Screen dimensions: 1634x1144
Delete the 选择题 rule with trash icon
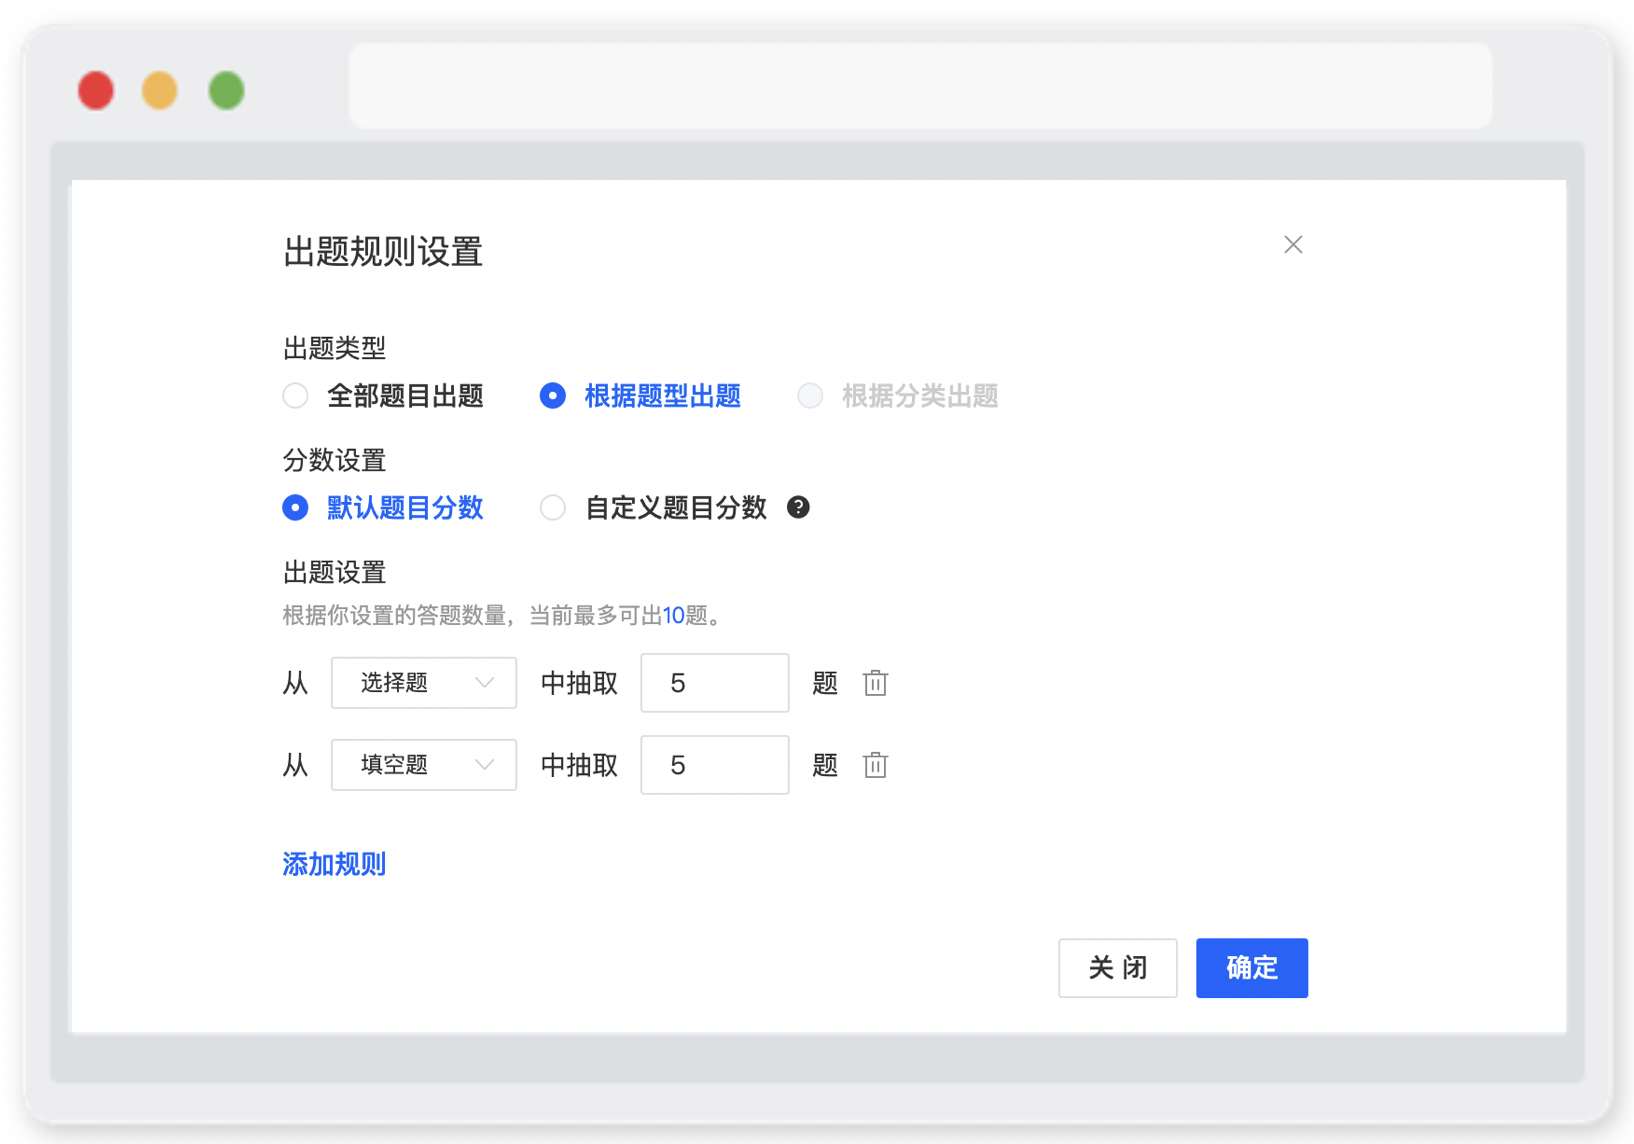click(x=875, y=683)
